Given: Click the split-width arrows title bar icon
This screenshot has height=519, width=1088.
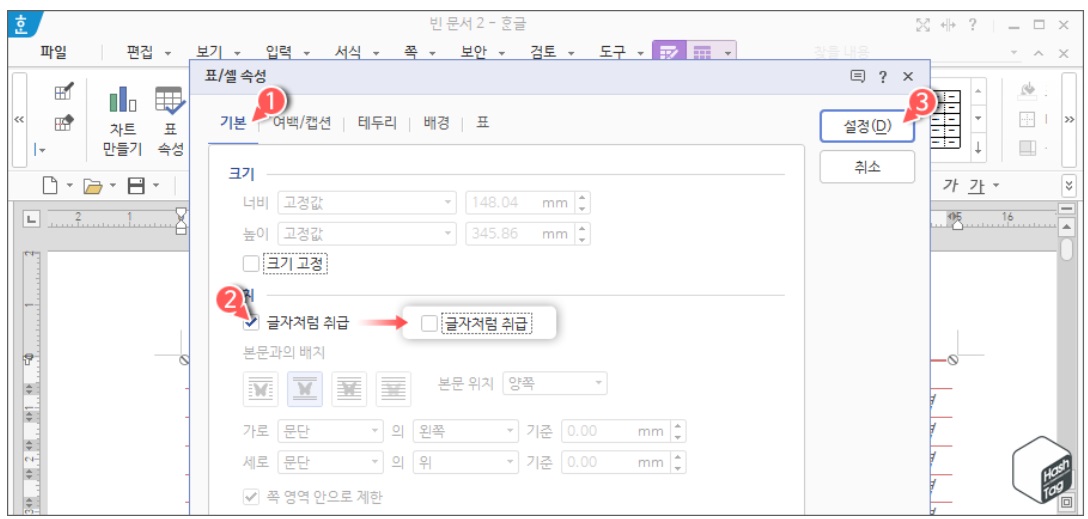Looking at the screenshot, I should [948, 25].
